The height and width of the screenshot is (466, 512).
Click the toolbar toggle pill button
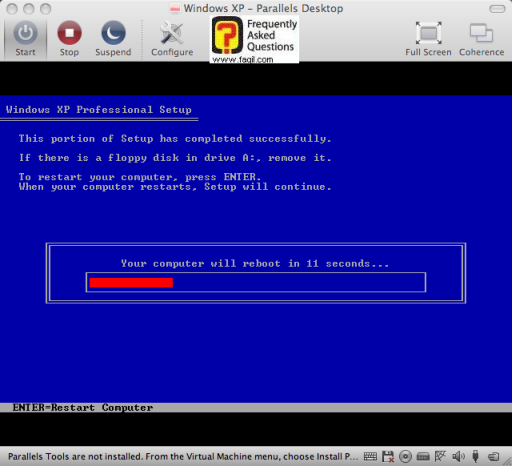coord(497,9)
